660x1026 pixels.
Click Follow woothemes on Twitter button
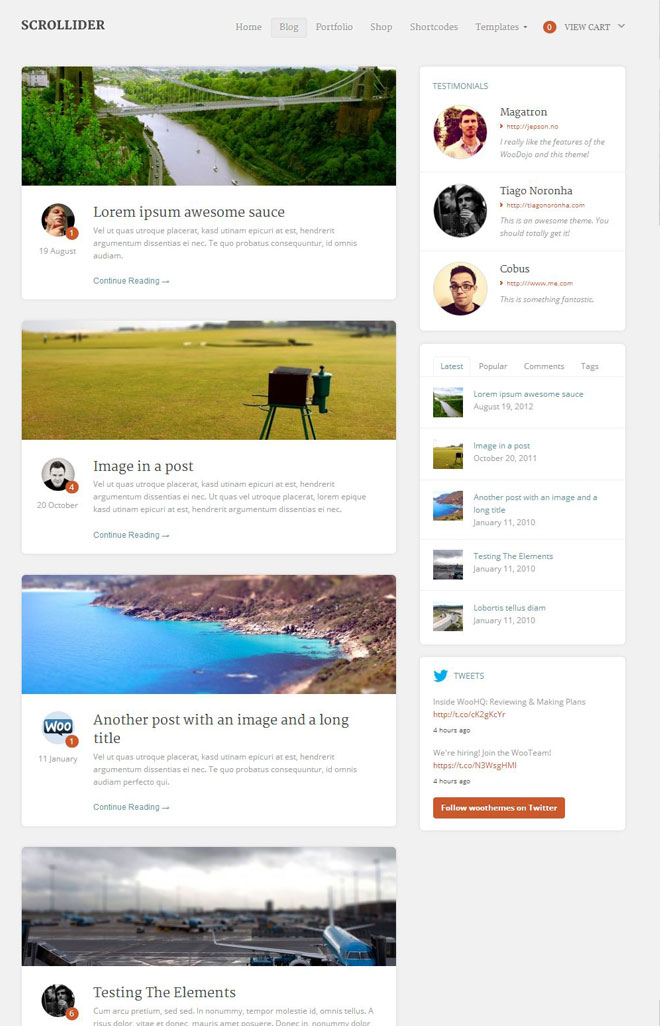(x=498, y=807)
